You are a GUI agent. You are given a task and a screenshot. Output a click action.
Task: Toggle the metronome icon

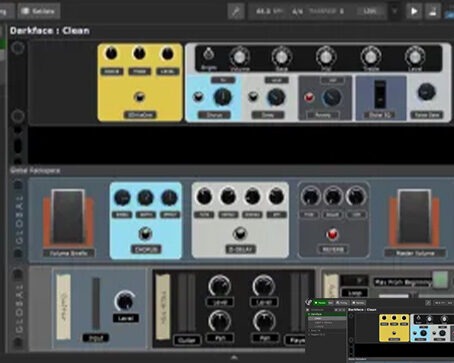pos(433,12)
